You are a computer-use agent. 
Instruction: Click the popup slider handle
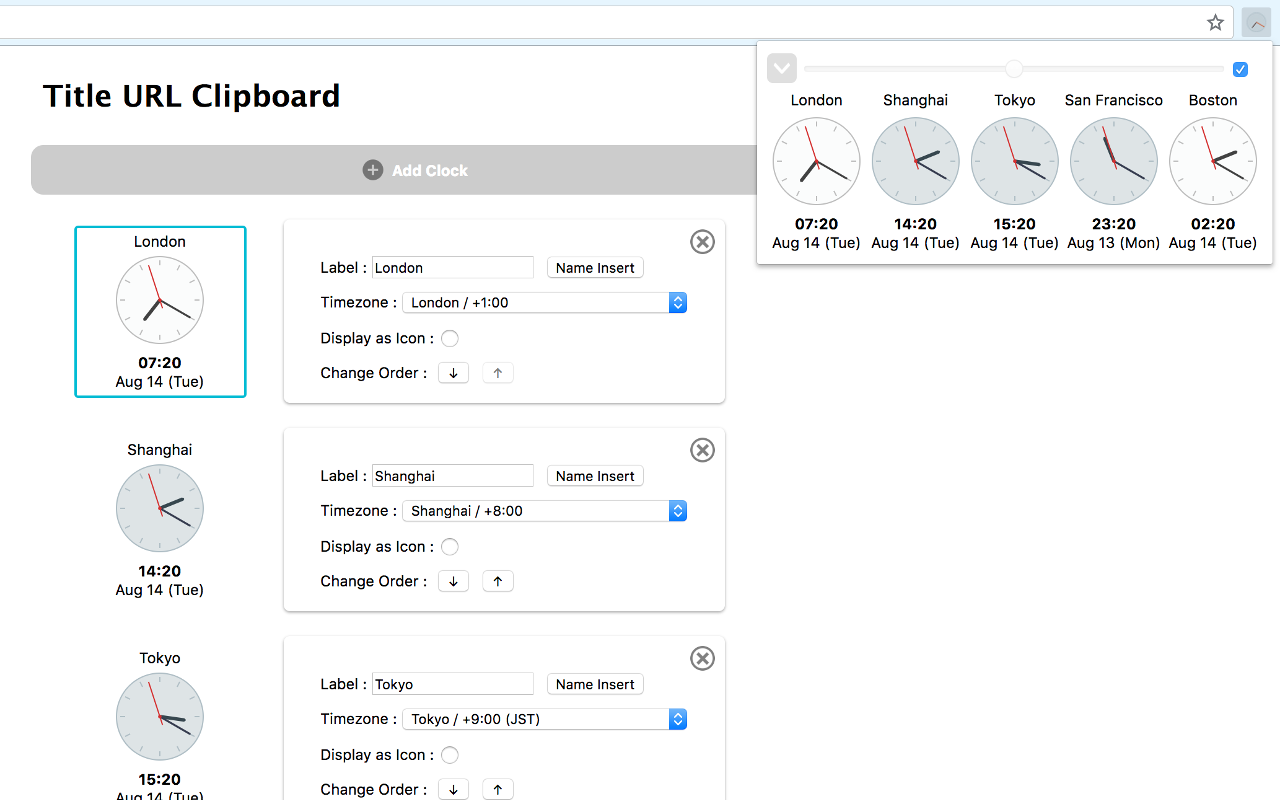point(1014,69)
